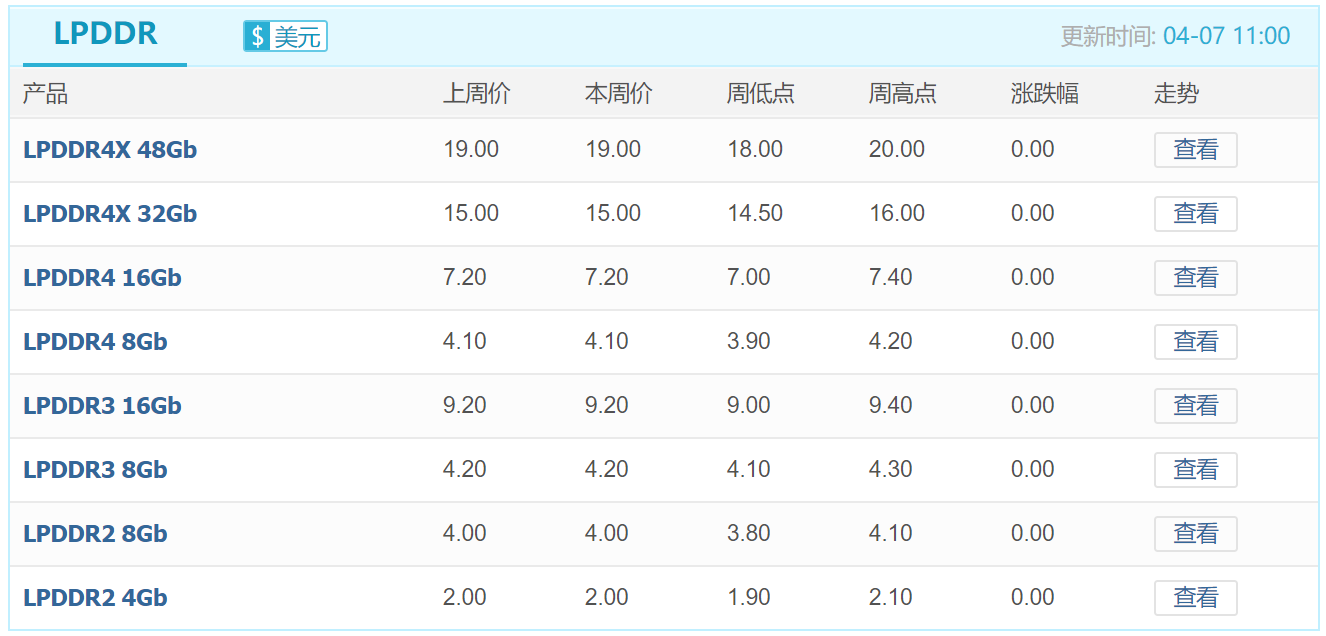Open the LPDDR3 16Gb product link

click(x=102, y=406)
